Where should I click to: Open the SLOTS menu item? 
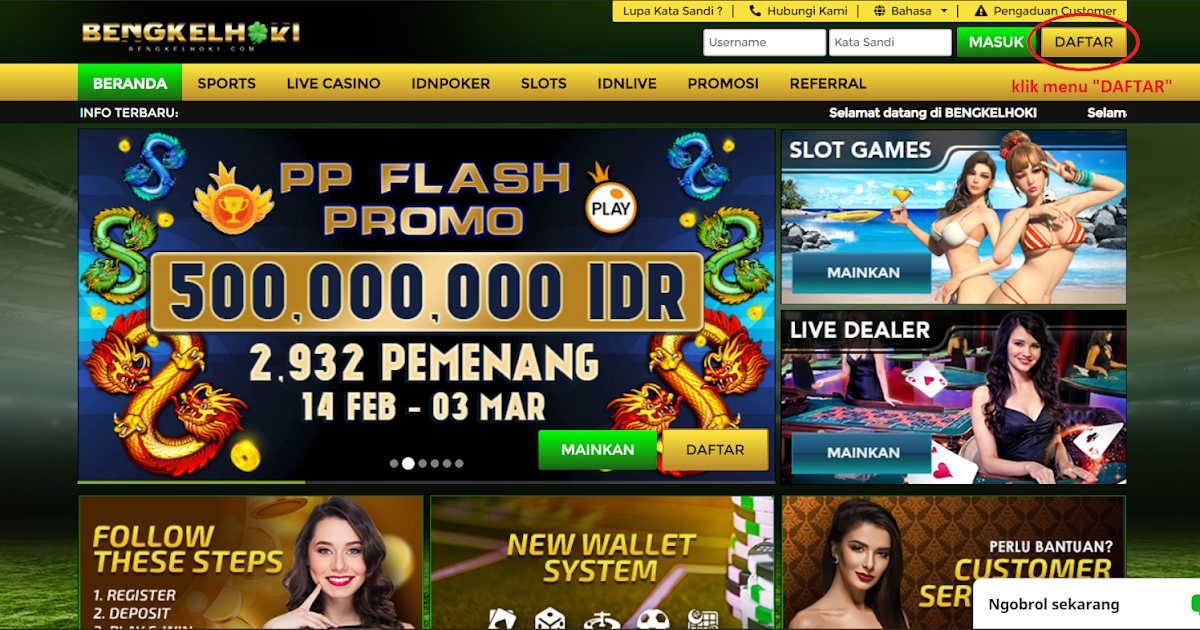click(x=543, y=83)
